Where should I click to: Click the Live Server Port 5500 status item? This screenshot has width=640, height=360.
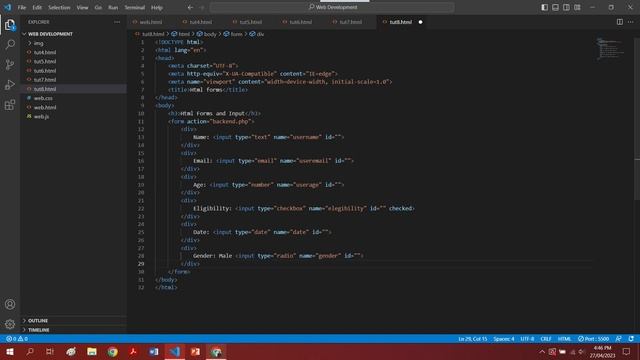593,339
